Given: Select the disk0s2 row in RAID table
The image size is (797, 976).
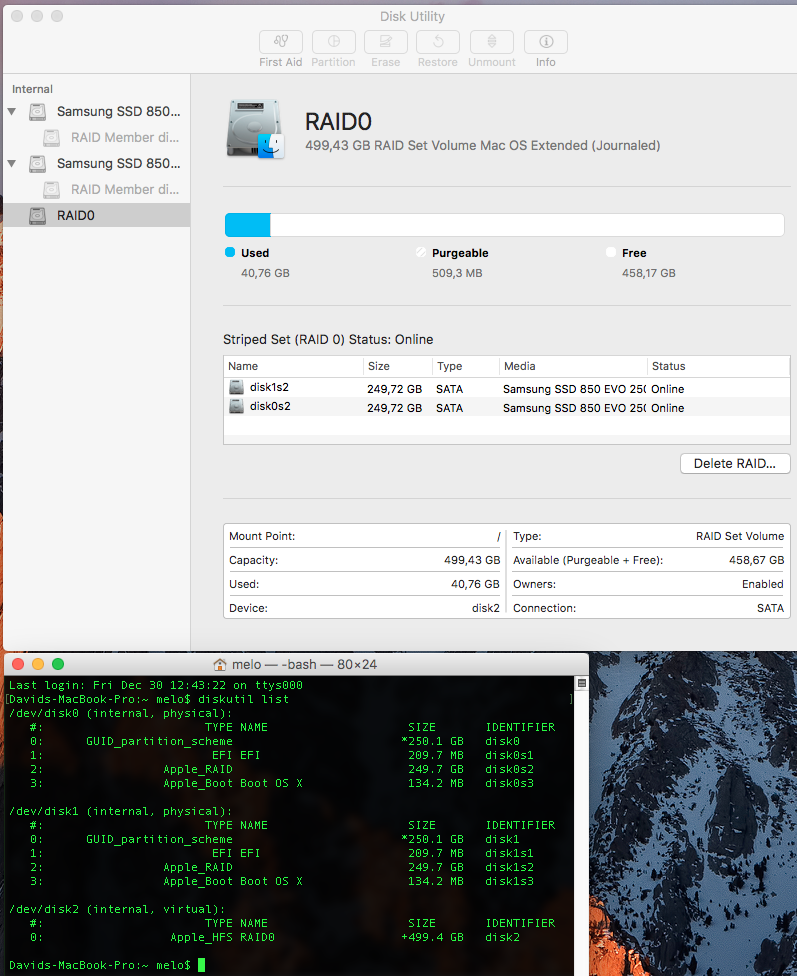Looking at the screenshot, I should point(506,407).
